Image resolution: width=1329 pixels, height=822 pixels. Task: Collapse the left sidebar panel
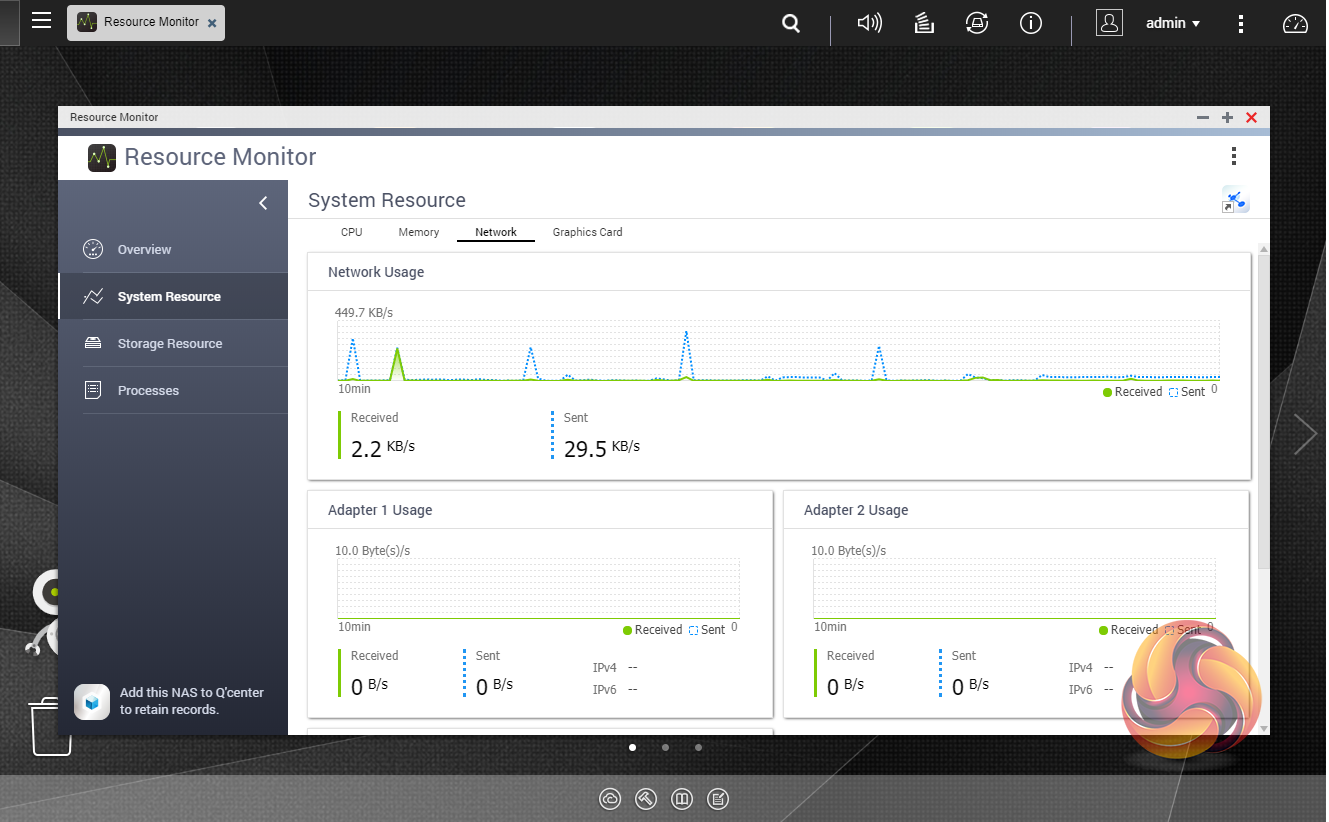tap(263, 203)
